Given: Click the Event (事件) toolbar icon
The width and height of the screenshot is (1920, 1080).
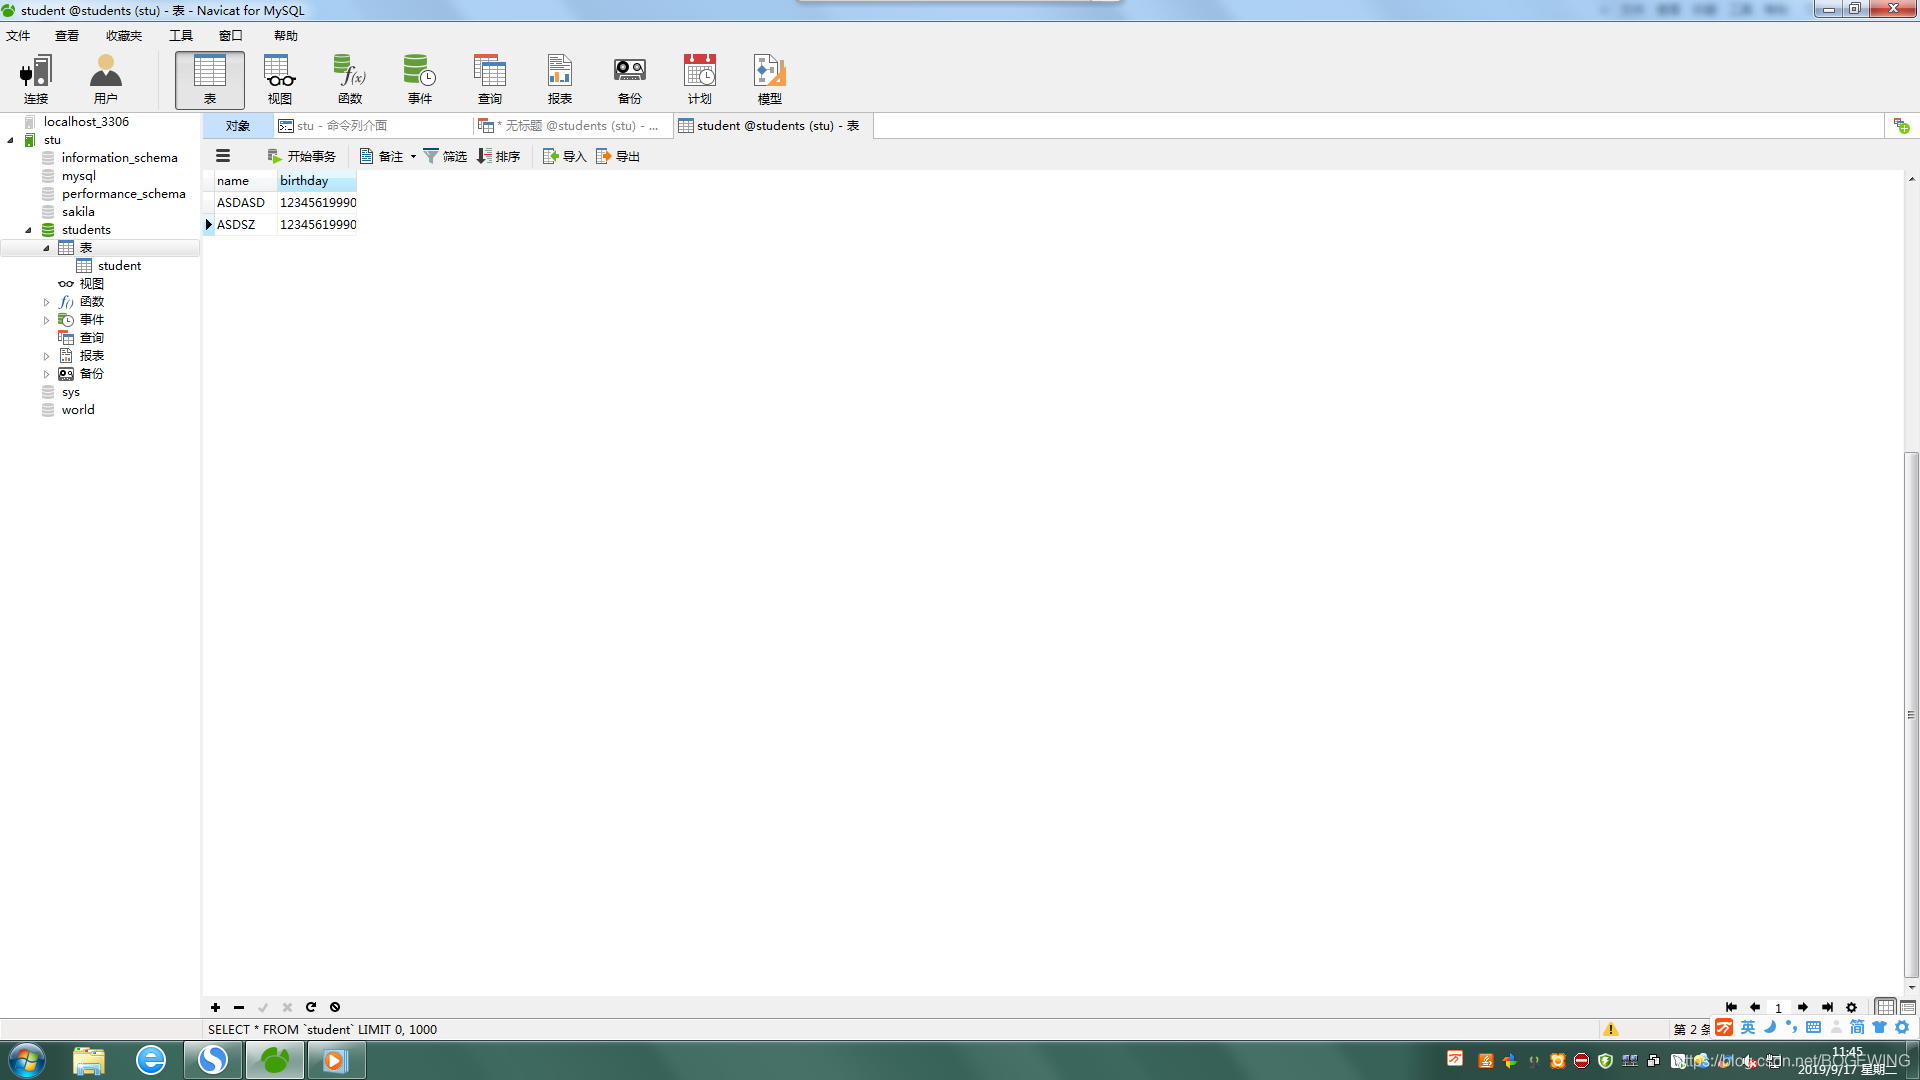Looking at the screenshot, I should point(419,79).
